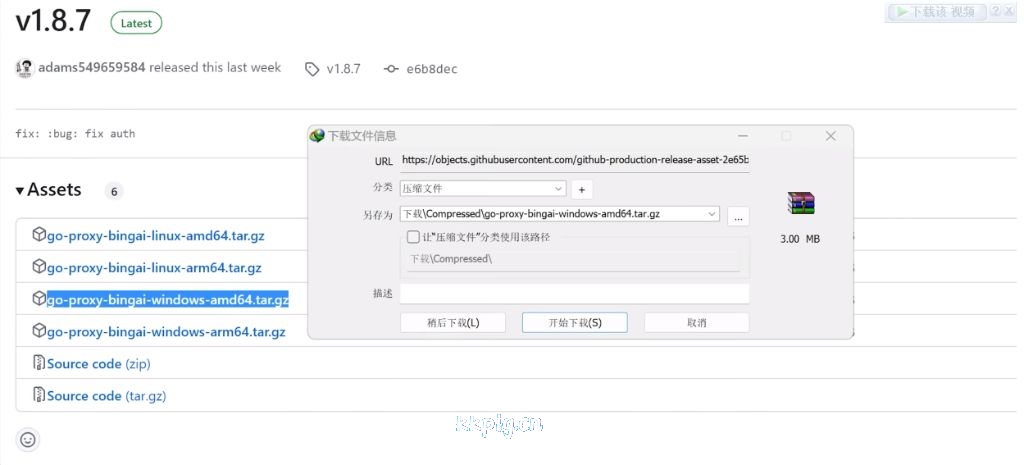1024x465 pixels.
Task: Click the IDM globe icon in dialog title
Action: click(317, 136)
